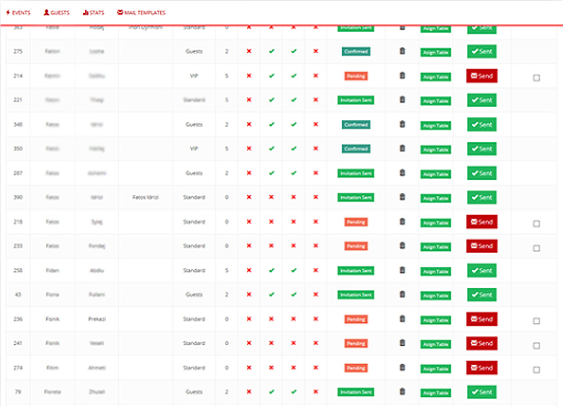Click "Guests" cell in row 79

(194, 392)
